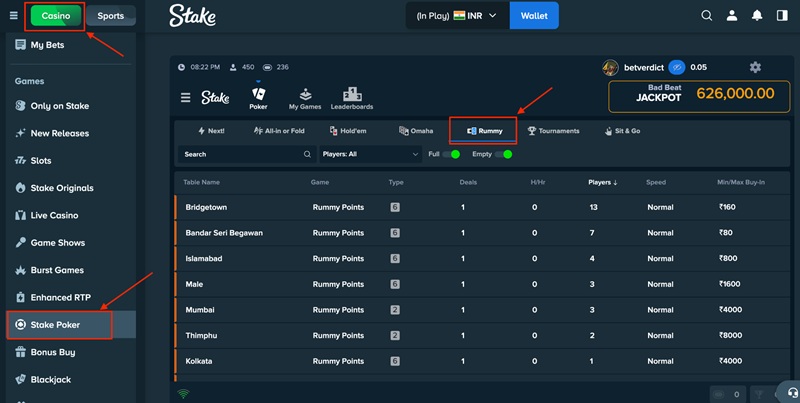The height and width of the screenshot is (403, 800).
Task: Switch to the Next! tab
Action: (211, 131)
